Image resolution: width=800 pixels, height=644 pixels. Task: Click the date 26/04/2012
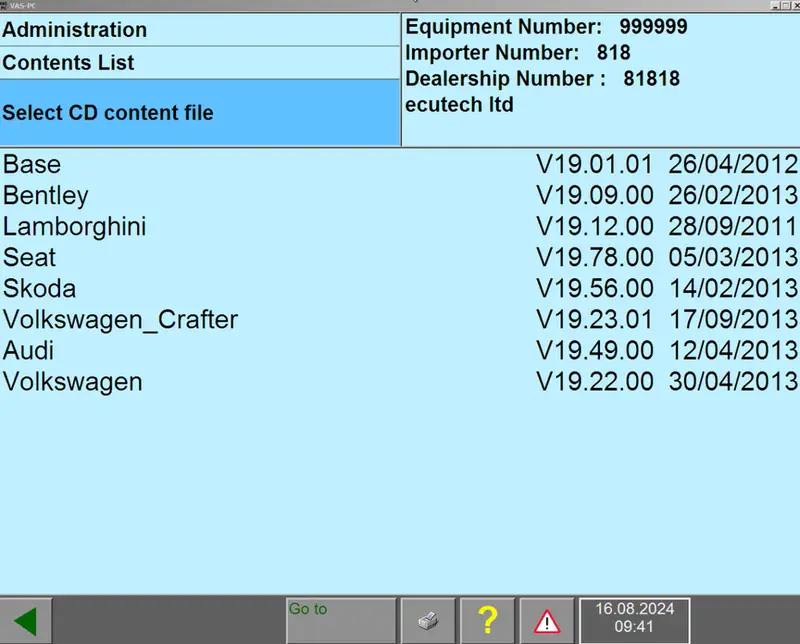[733, 164]
